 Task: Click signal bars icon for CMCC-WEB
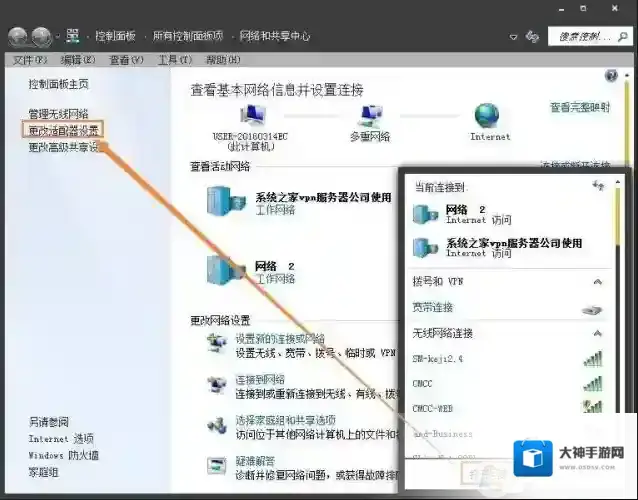click(x=593, y=406)
